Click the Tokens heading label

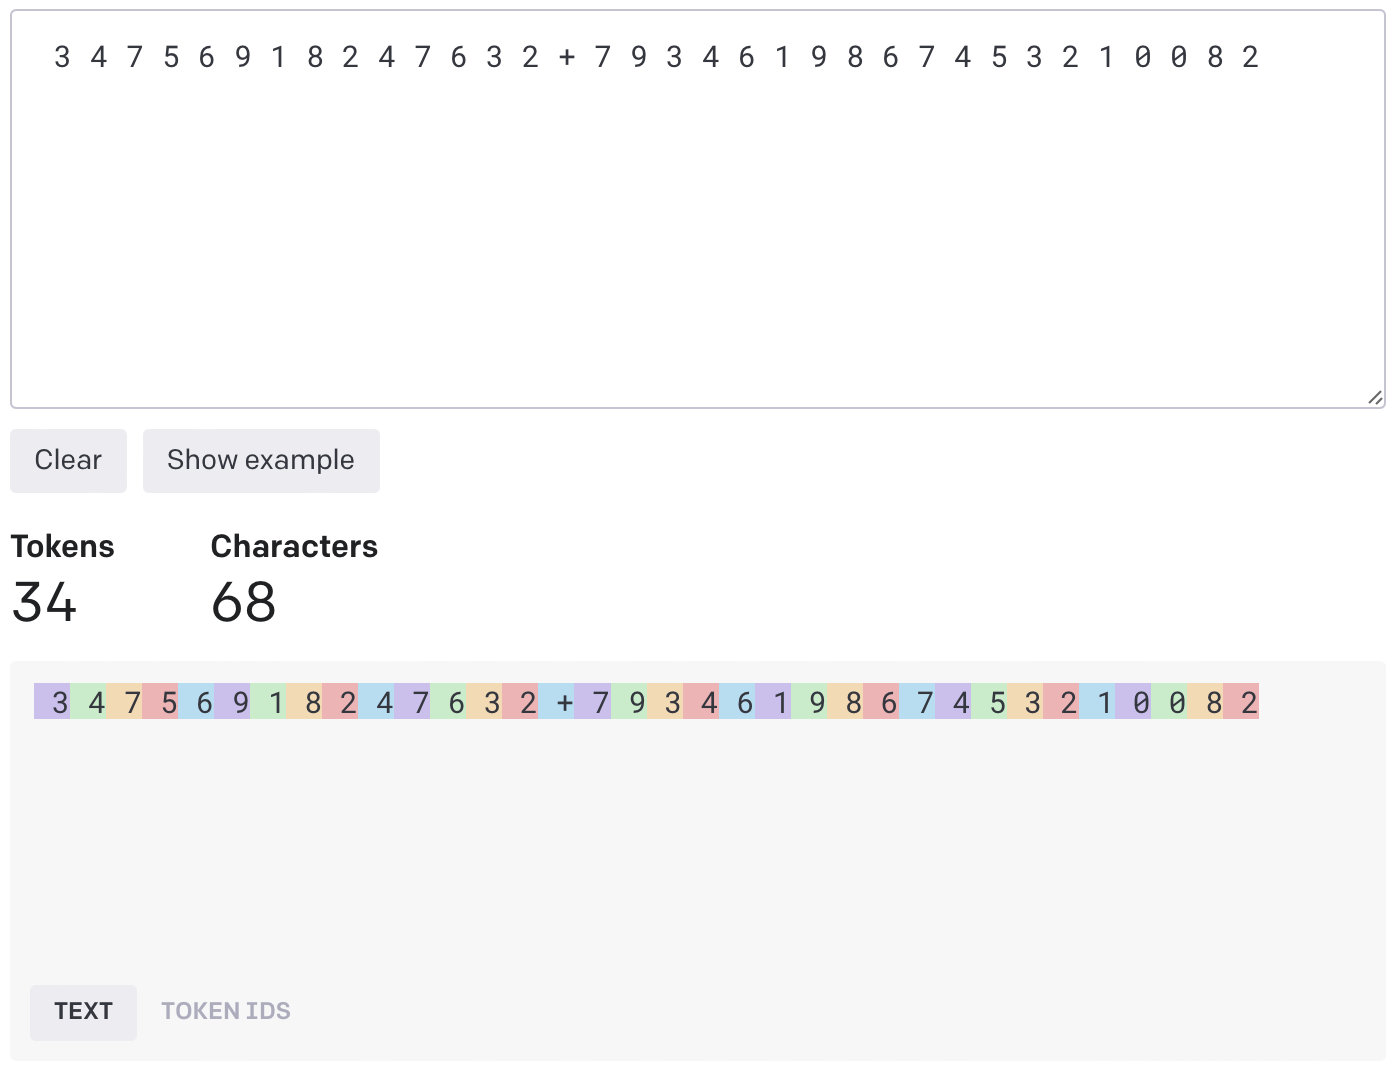tap(62, 546)
